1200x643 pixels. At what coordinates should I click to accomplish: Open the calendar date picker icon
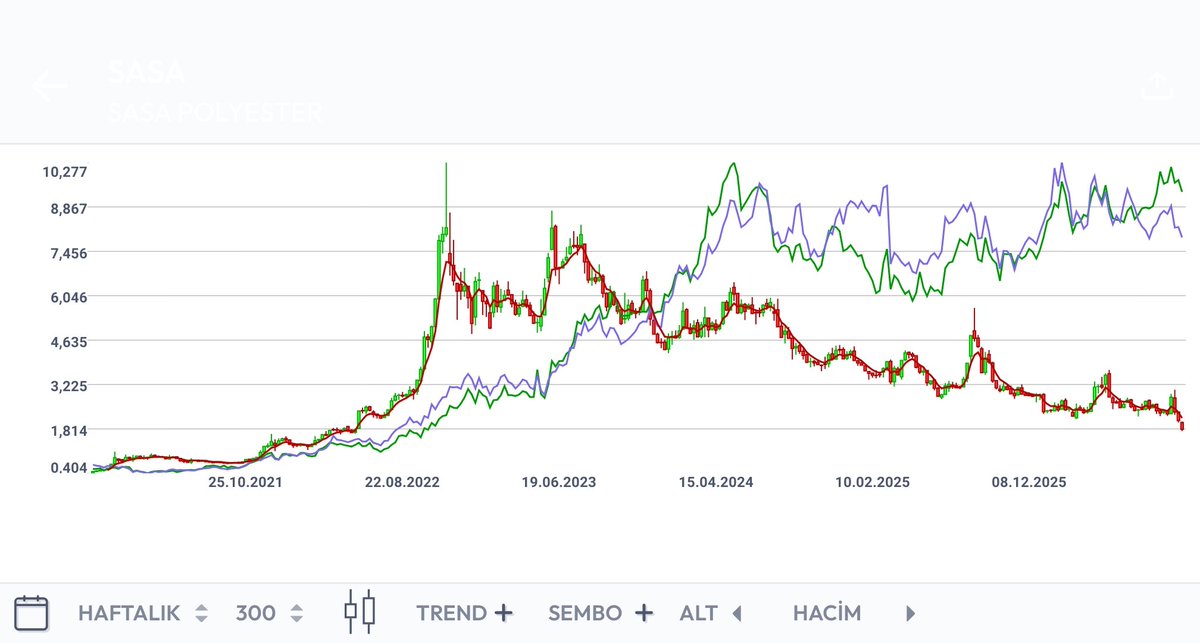click(x=31, y=612)
